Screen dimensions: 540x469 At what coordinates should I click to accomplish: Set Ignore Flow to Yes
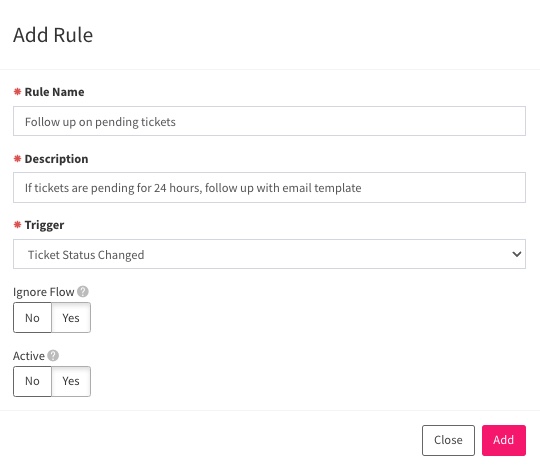pyautogui.click(x=71, y=317)
